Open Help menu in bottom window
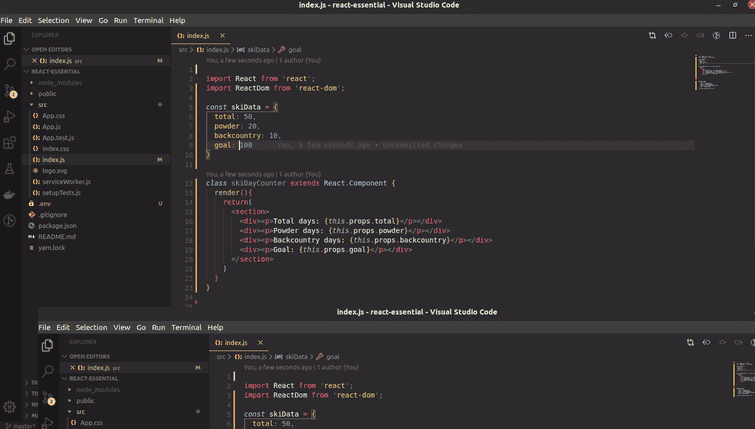 click(x=215, y=327)
